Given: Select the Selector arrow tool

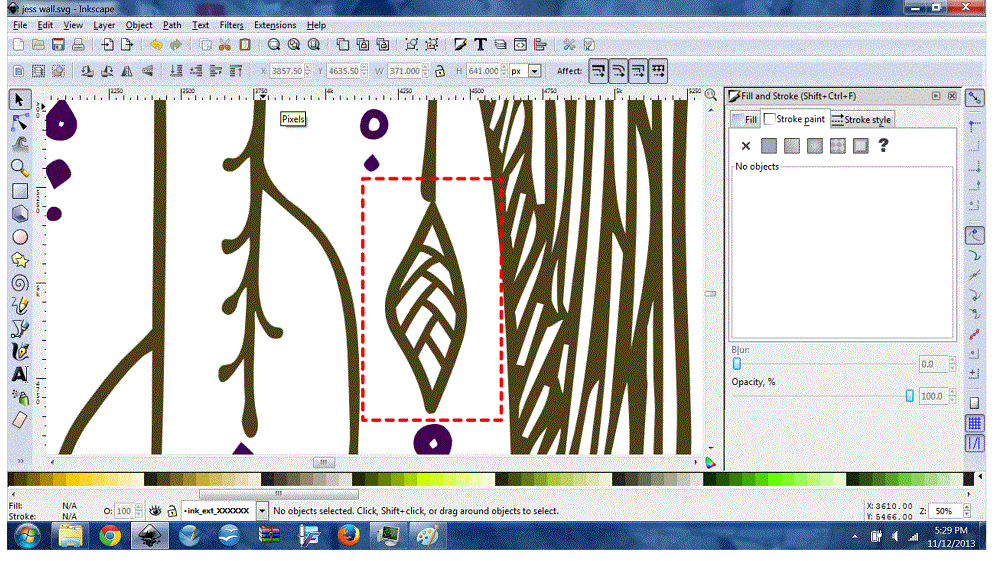Looking at the screenshot, I should (x=19, y=99).
